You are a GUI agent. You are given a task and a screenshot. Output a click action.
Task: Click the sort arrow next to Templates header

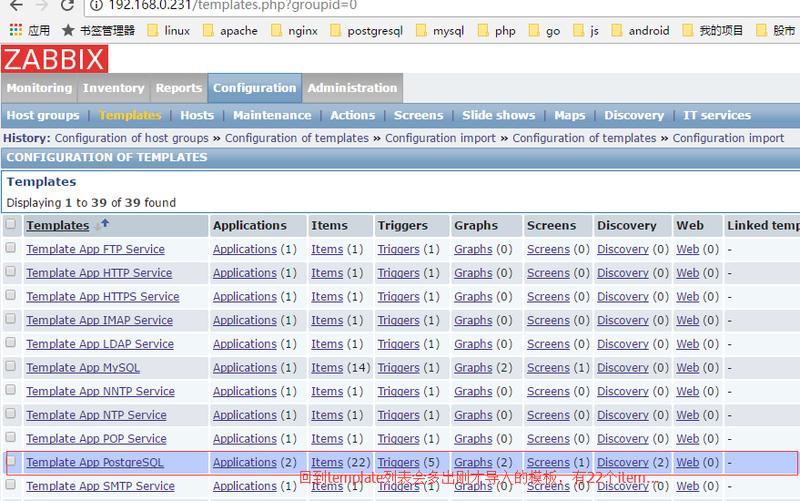pos(104,225)
